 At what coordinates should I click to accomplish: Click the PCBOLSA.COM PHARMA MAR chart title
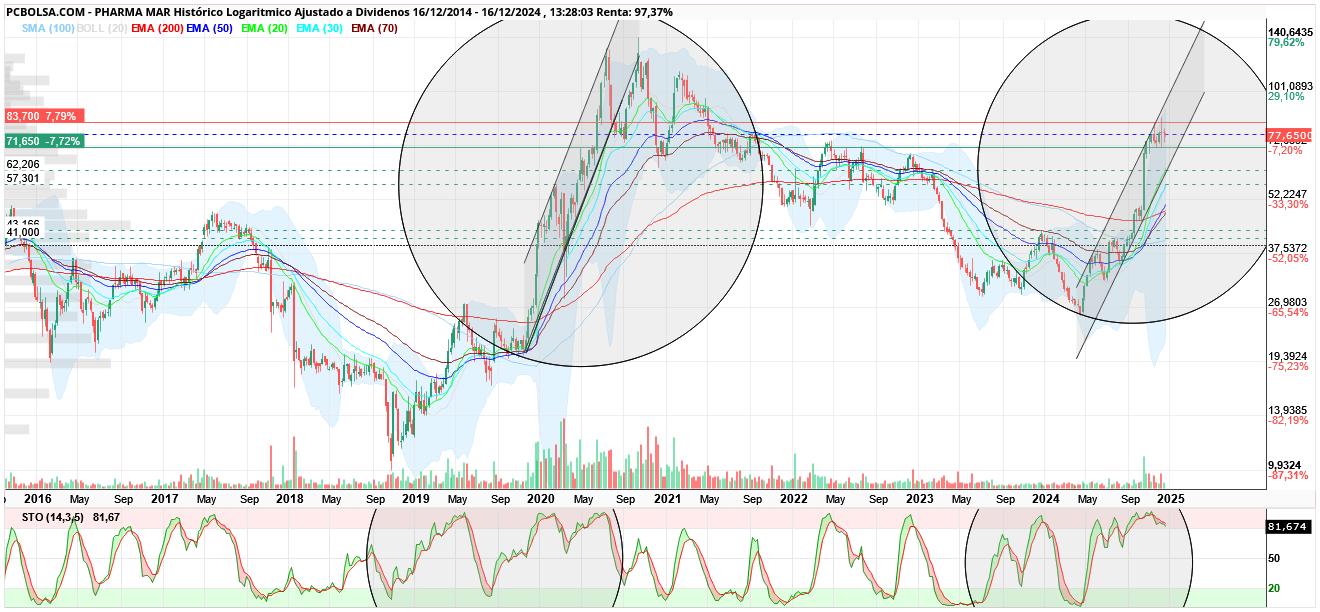tap(340, 12)
